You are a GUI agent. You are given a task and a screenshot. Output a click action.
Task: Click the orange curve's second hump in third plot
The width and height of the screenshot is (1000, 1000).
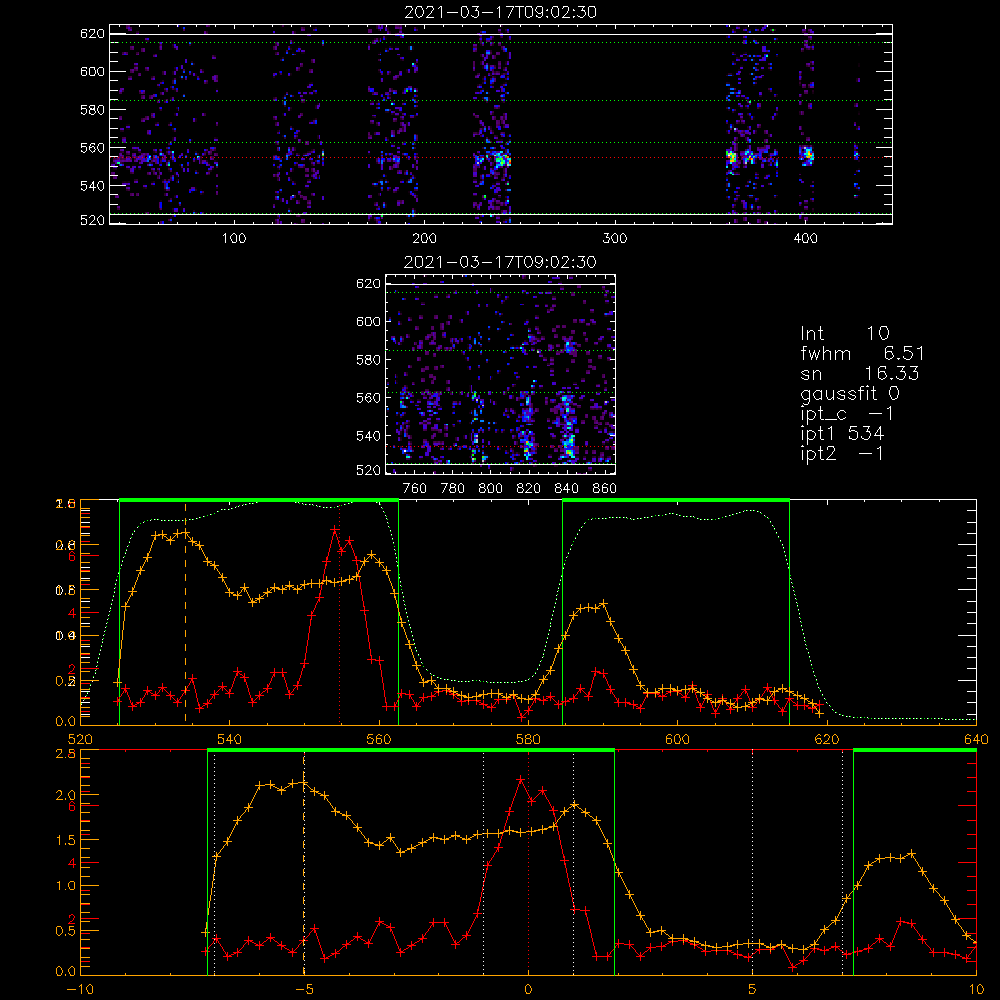coord(372,555)
